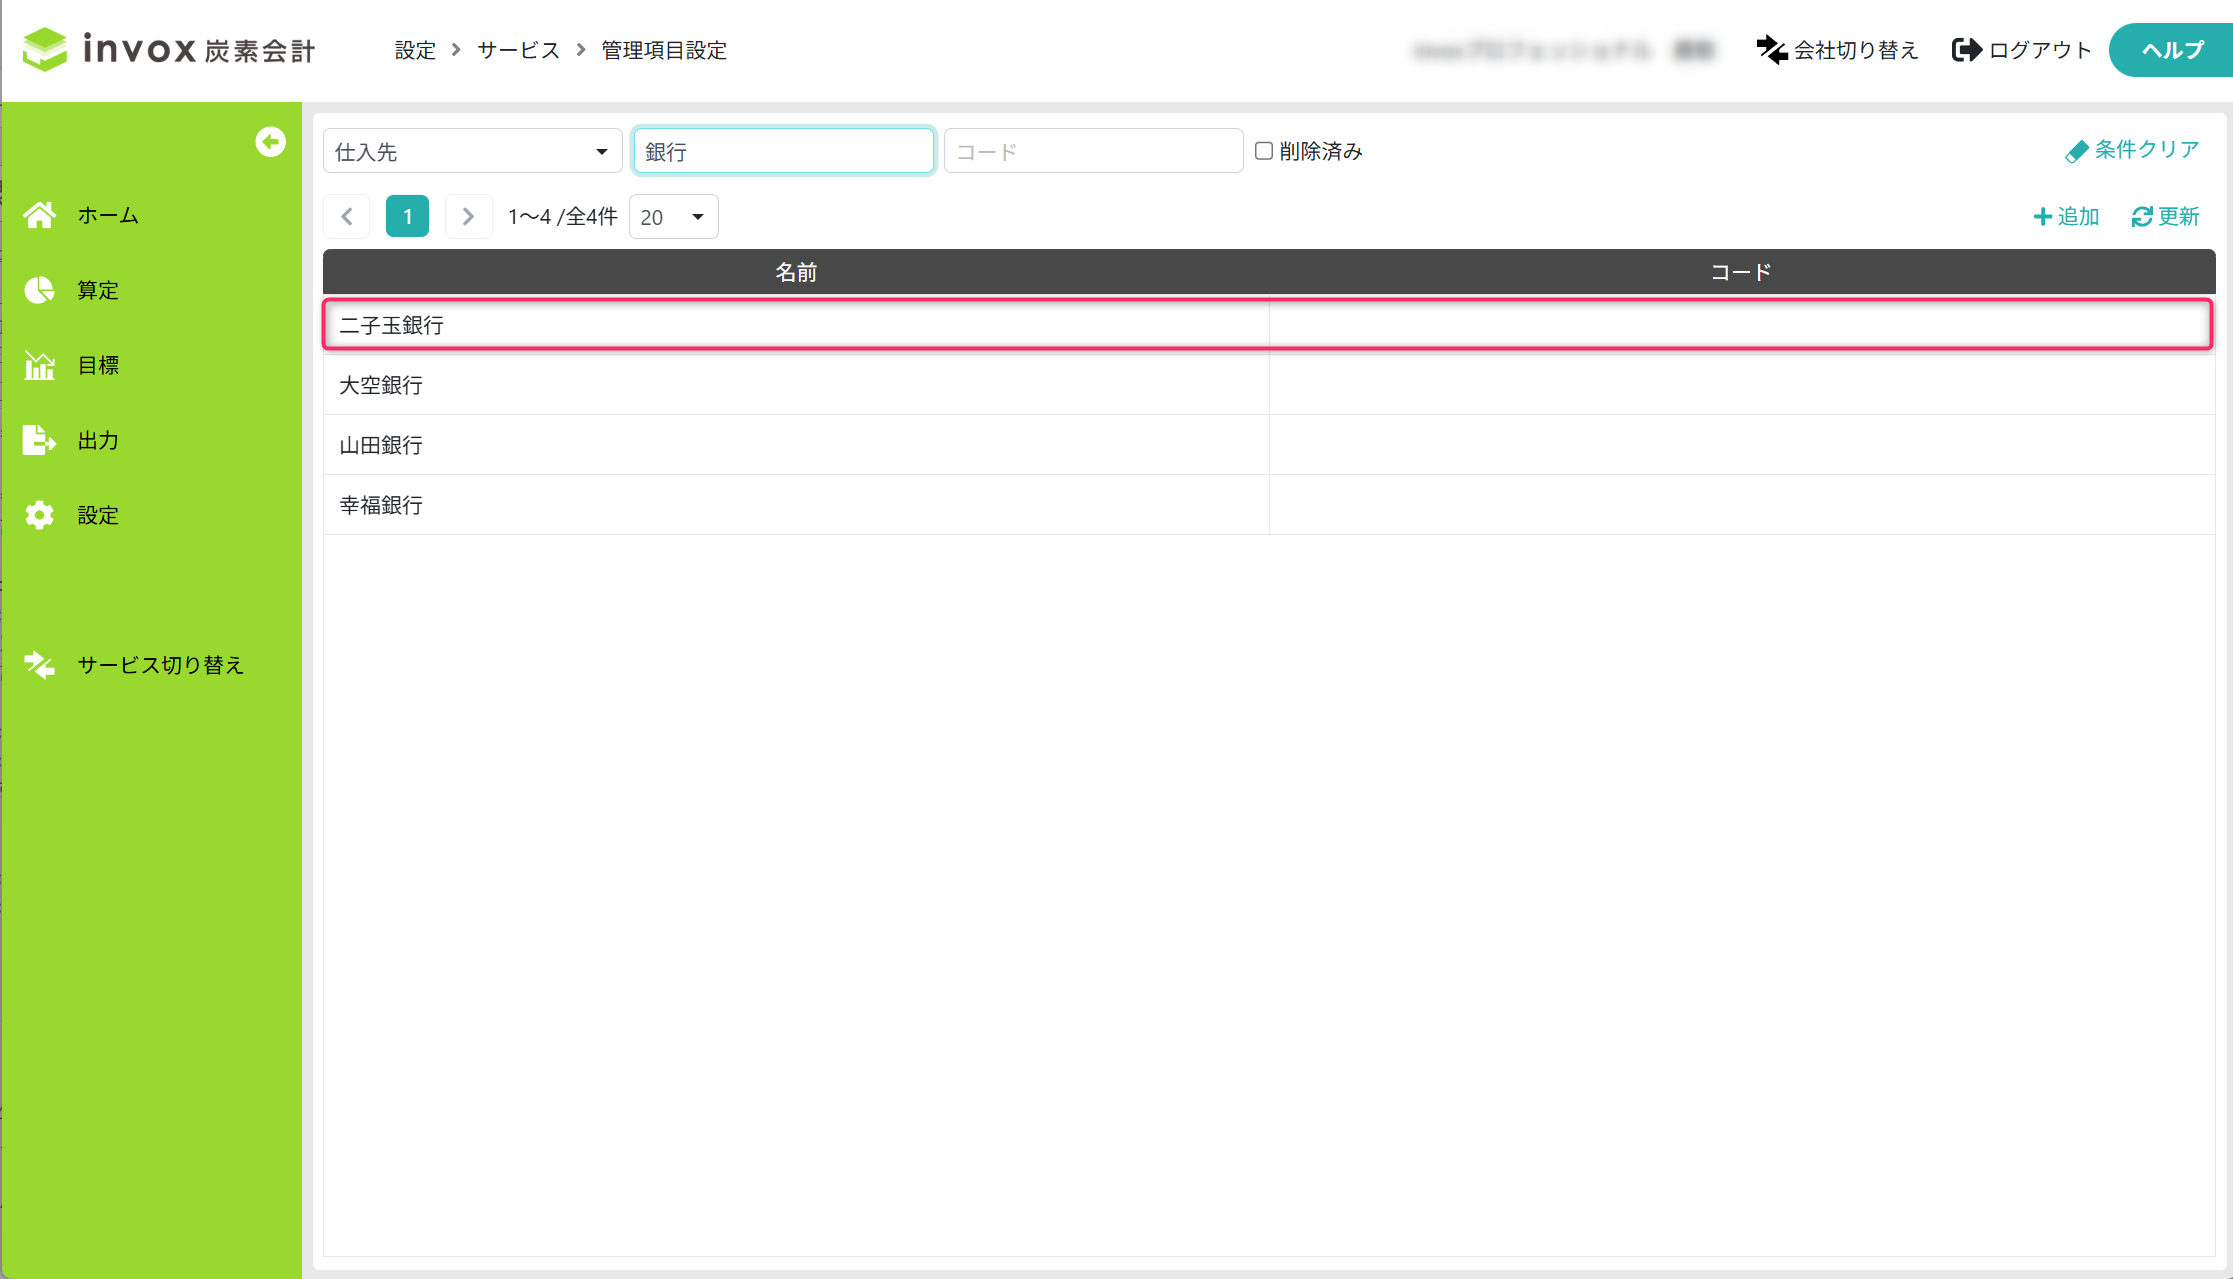2233x1279 pixels.
Task: Click the 算定 pie chart icon
Action: point(40,290)
